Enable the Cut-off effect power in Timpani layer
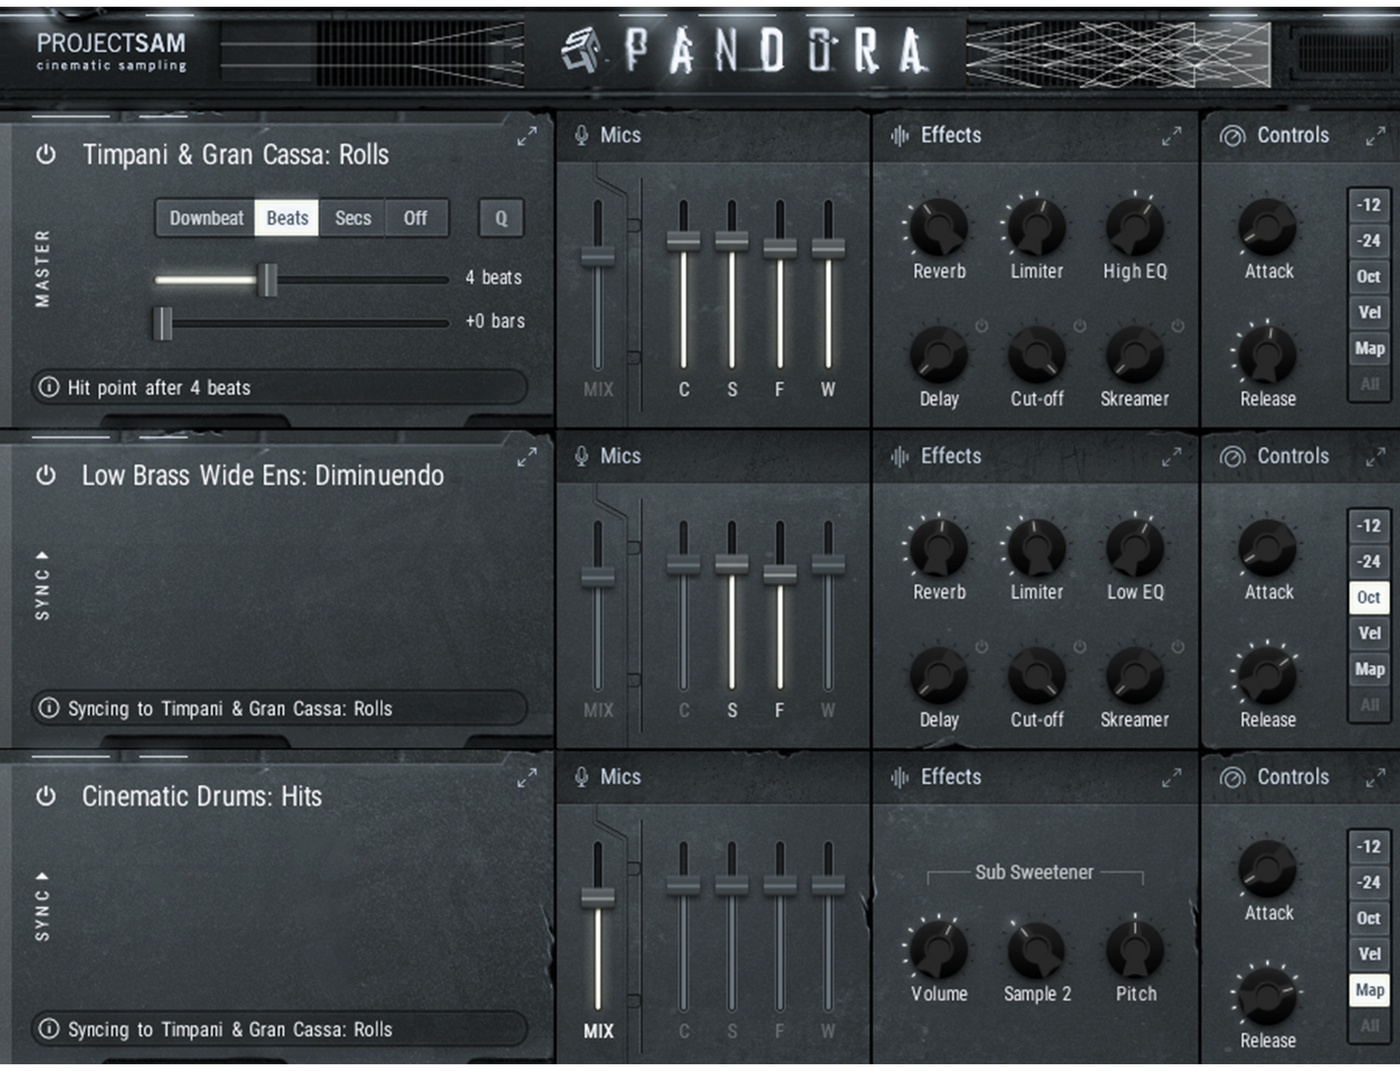This screenshot has height=1071, width=1400. tap(1080, 326)
